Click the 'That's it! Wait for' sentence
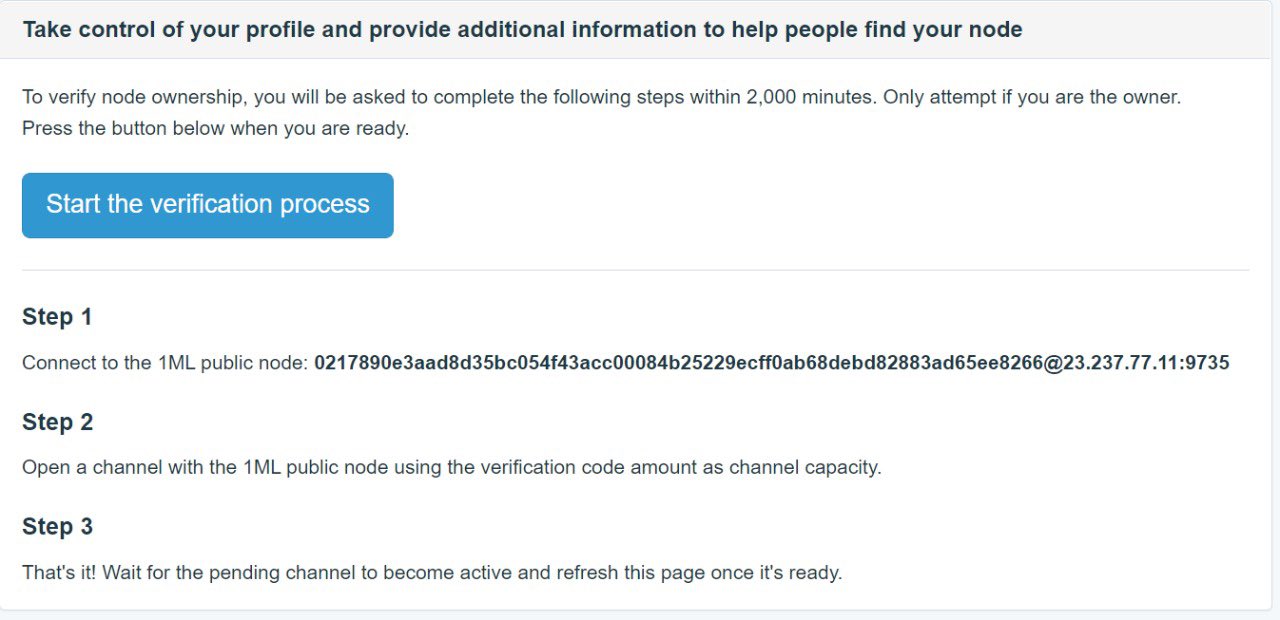Screen dimensions: 1280x620 coord(432,573)
